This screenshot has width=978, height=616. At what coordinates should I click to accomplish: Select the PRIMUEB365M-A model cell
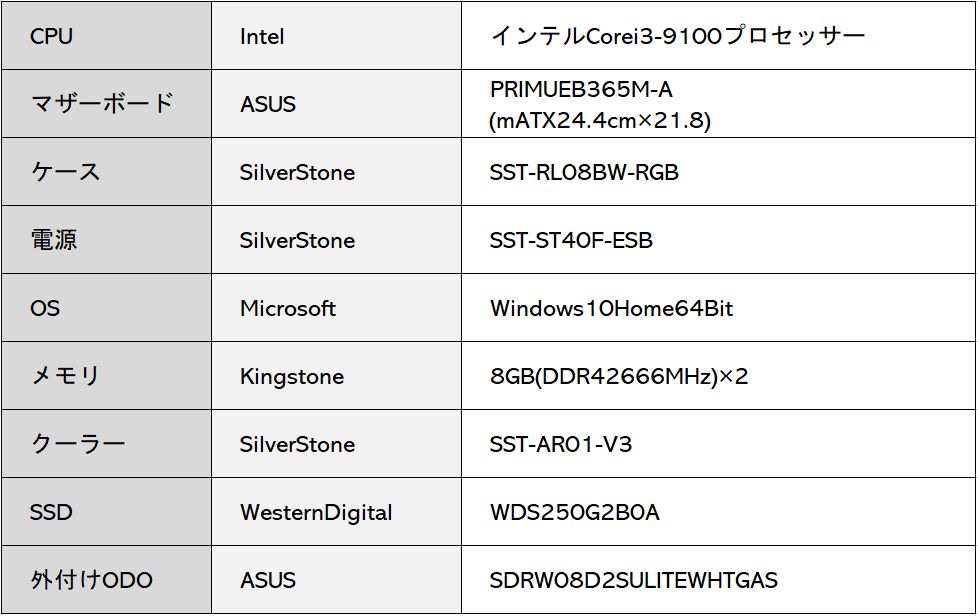tap(719, 103)
